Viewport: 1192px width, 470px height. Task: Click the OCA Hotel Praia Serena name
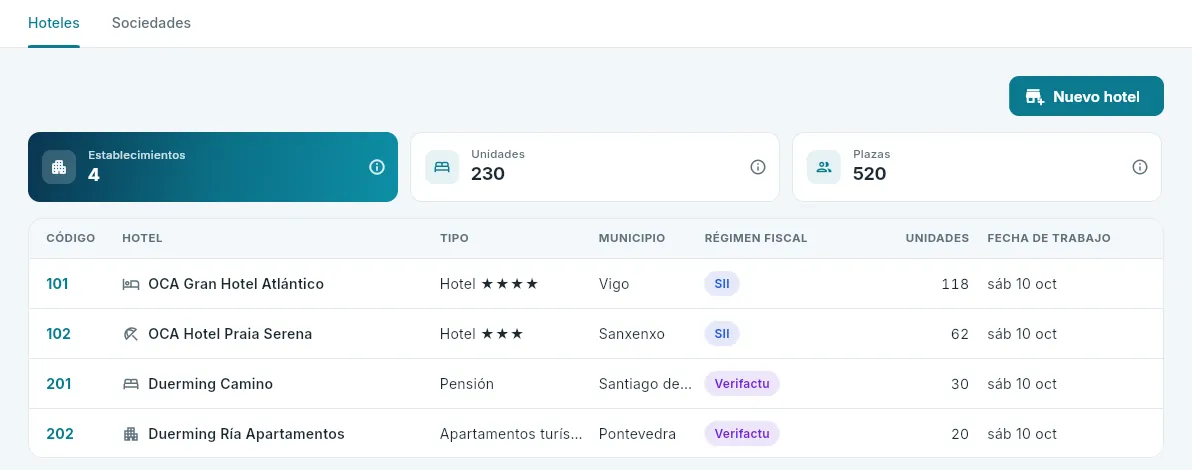tap(230, 334)
